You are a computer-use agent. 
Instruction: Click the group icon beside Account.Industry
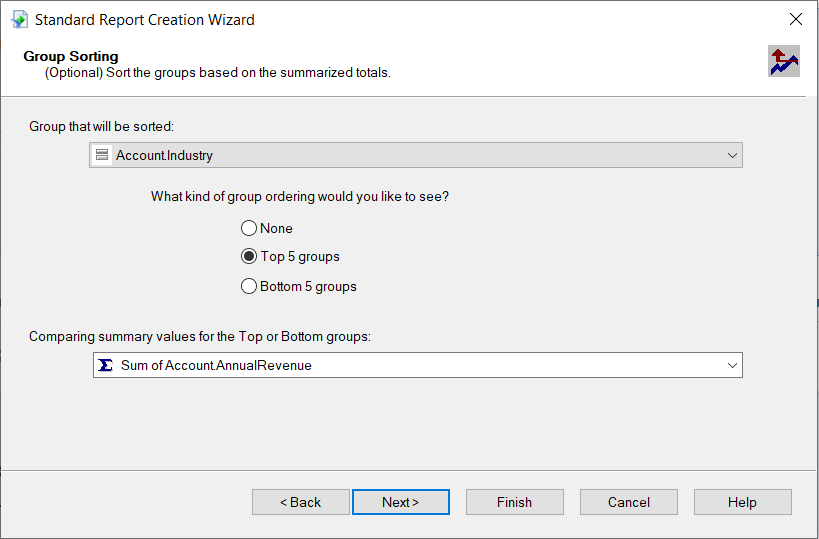101,155
